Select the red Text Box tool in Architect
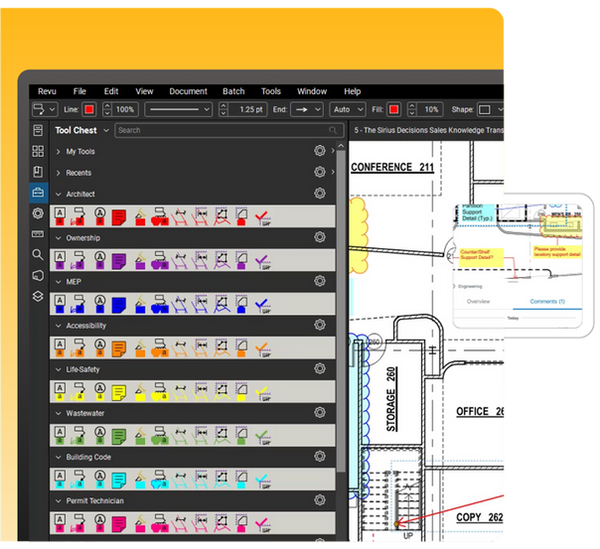 (x=60, y=217)
